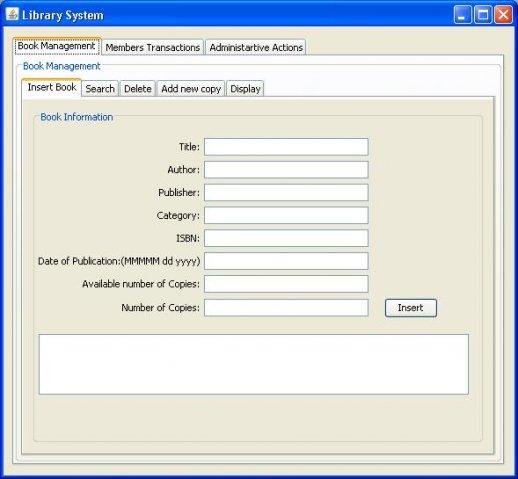Image resolution: width=518 pixels, height=479 pixels.
Task: Click into the Author field
Action: tap(286, 170)
